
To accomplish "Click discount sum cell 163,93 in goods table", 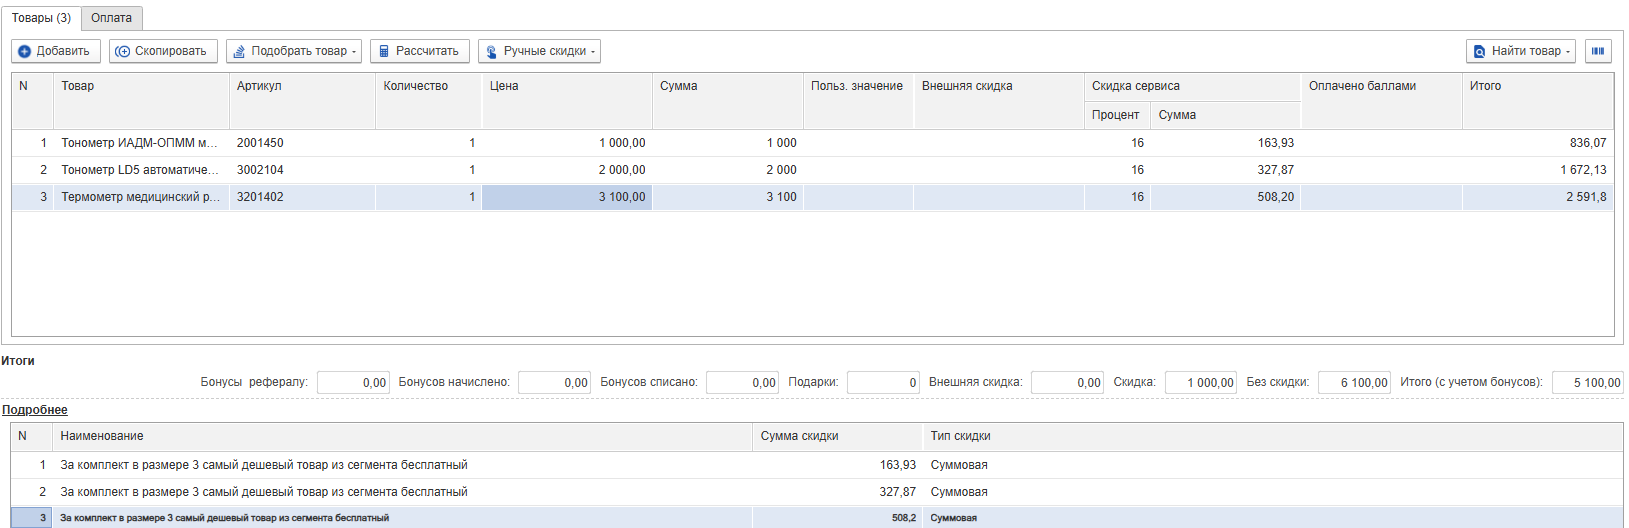I will pyautogui.click(x=1225, y=143).
